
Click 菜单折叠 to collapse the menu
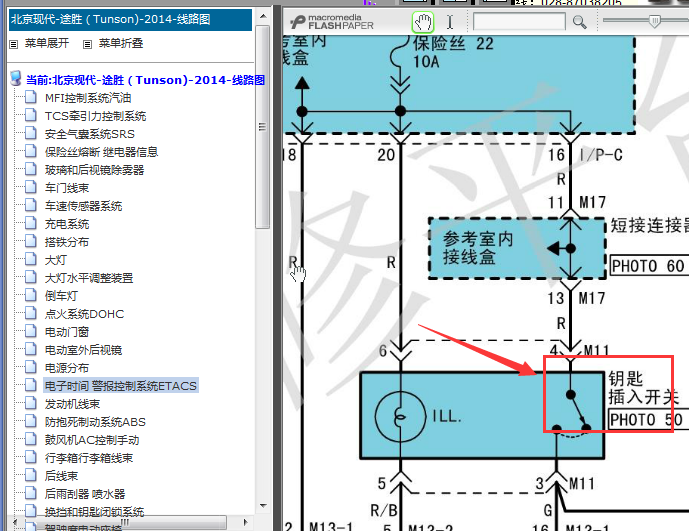click(x=121, y=43)
